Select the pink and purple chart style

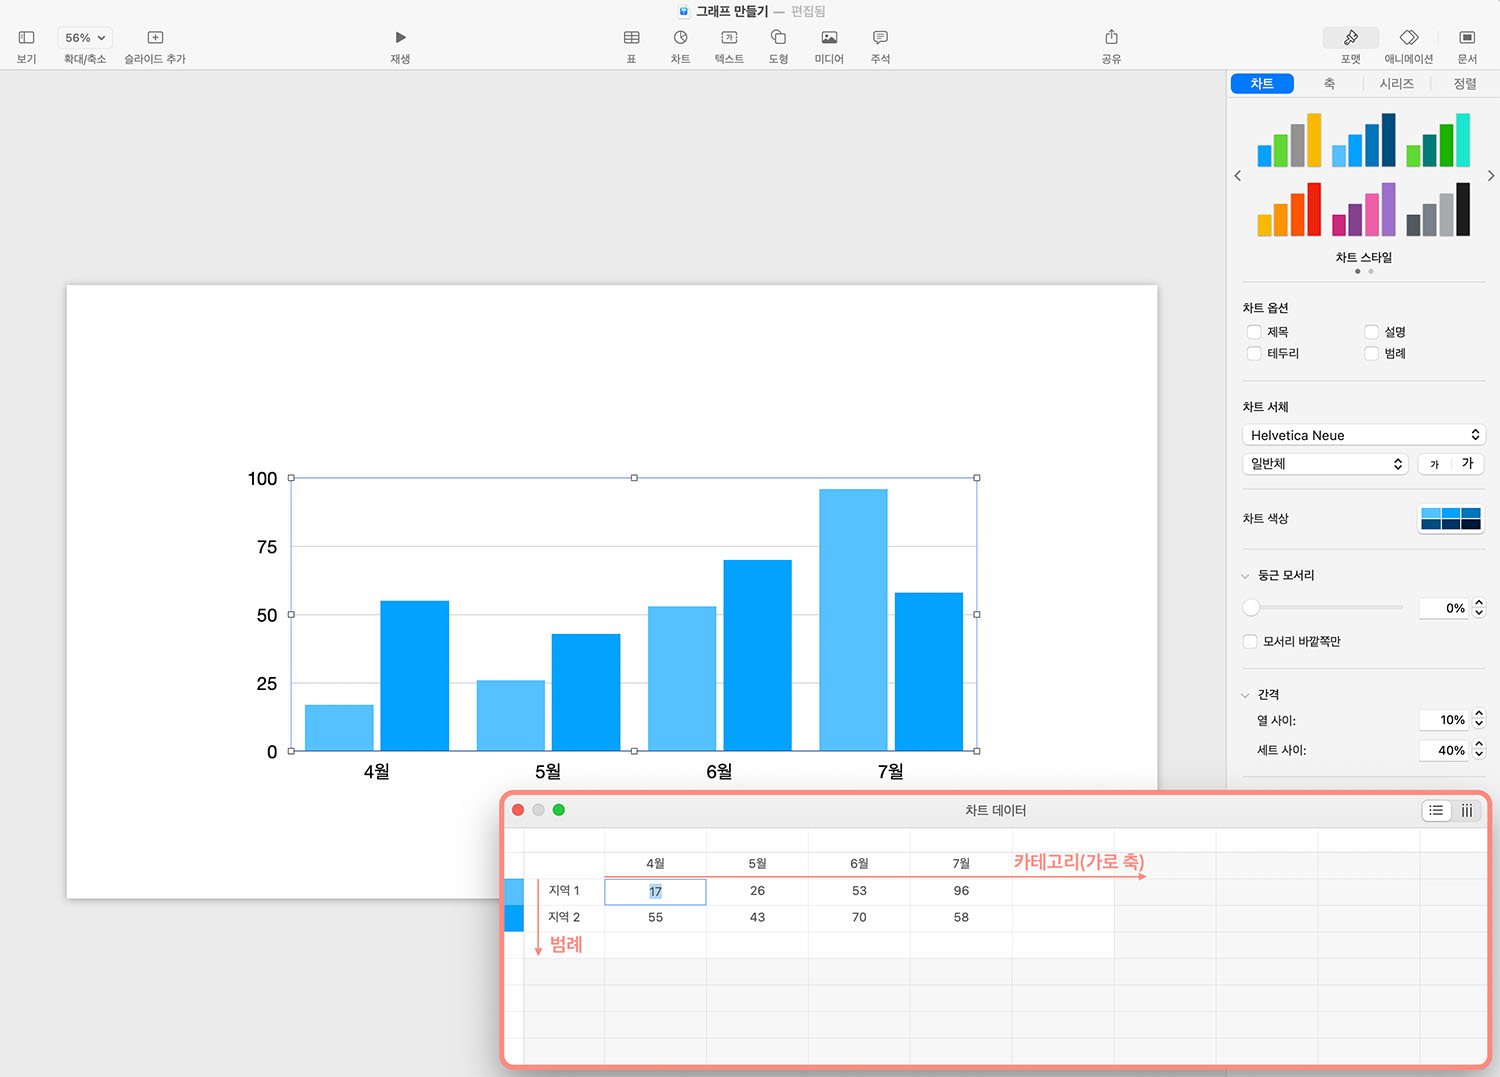(x=1363, y=209)
